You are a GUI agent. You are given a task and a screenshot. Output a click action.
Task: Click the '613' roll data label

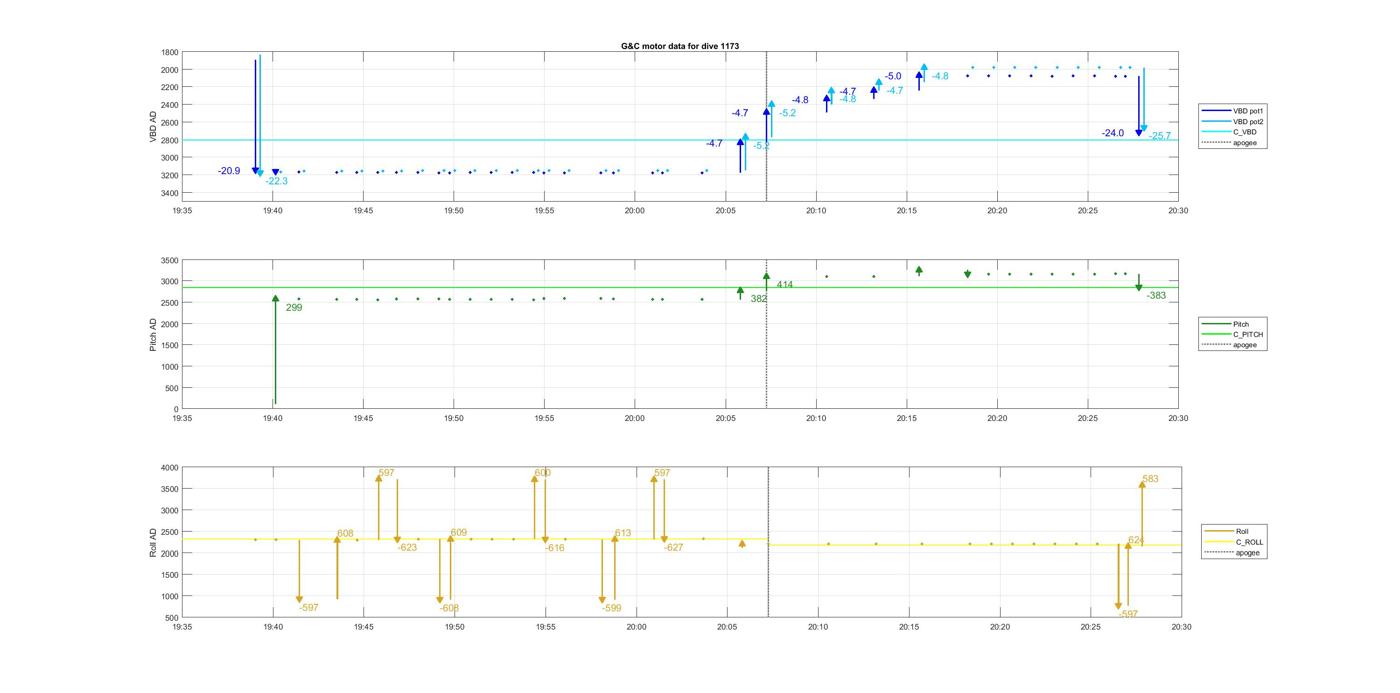tap(623, 534)
